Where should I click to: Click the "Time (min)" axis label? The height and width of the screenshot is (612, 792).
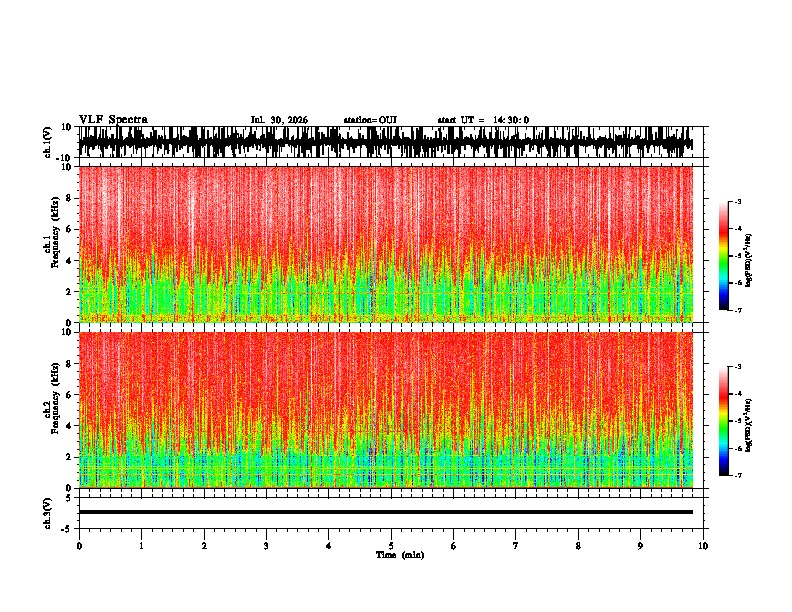[x=400, y=555]
